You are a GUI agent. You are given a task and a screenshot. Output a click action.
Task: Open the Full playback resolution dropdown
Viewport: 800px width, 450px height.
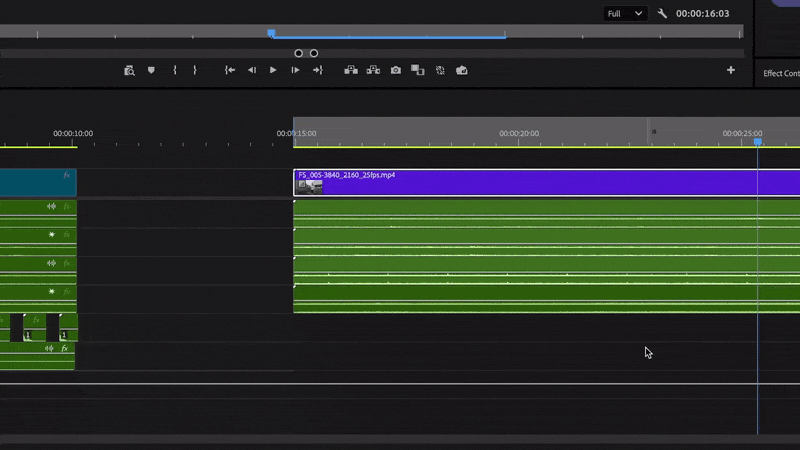(625, 14)
